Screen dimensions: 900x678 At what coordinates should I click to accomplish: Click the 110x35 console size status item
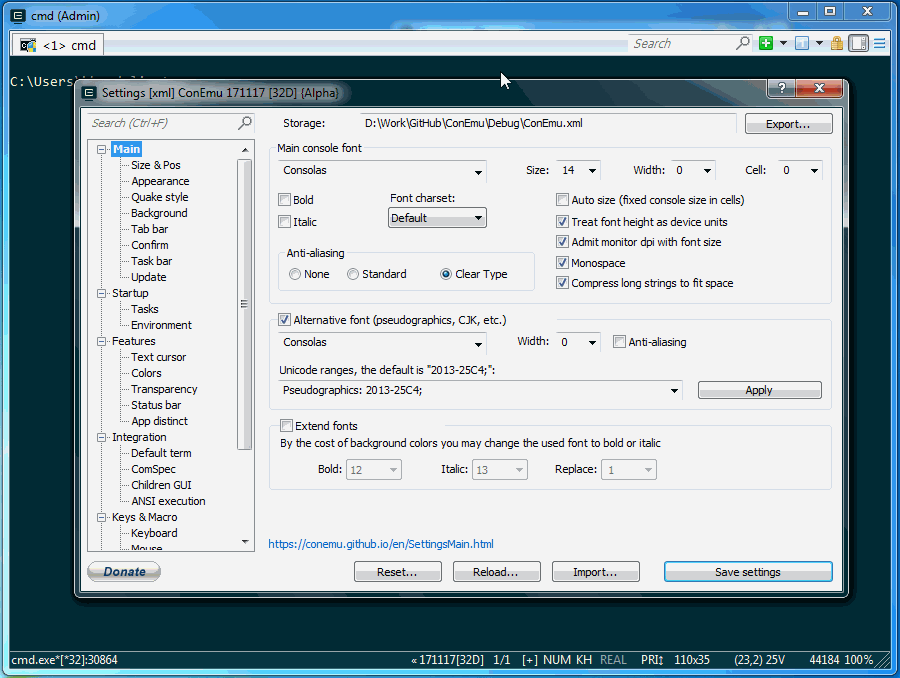pos(692,660)
